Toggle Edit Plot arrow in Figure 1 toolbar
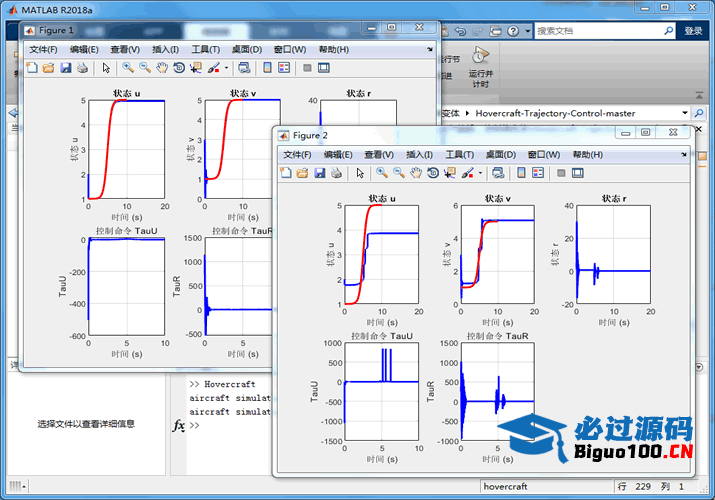The width and height of the screenshot is (715, 500). (106, 68)
